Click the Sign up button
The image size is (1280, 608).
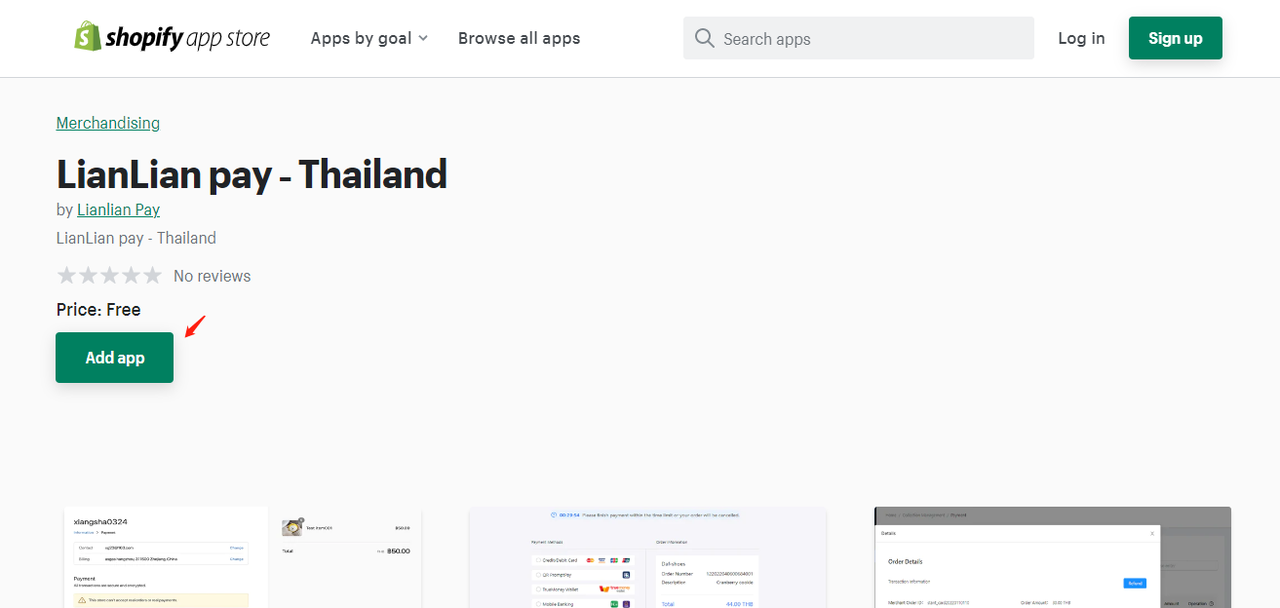tap(1175, 38)
